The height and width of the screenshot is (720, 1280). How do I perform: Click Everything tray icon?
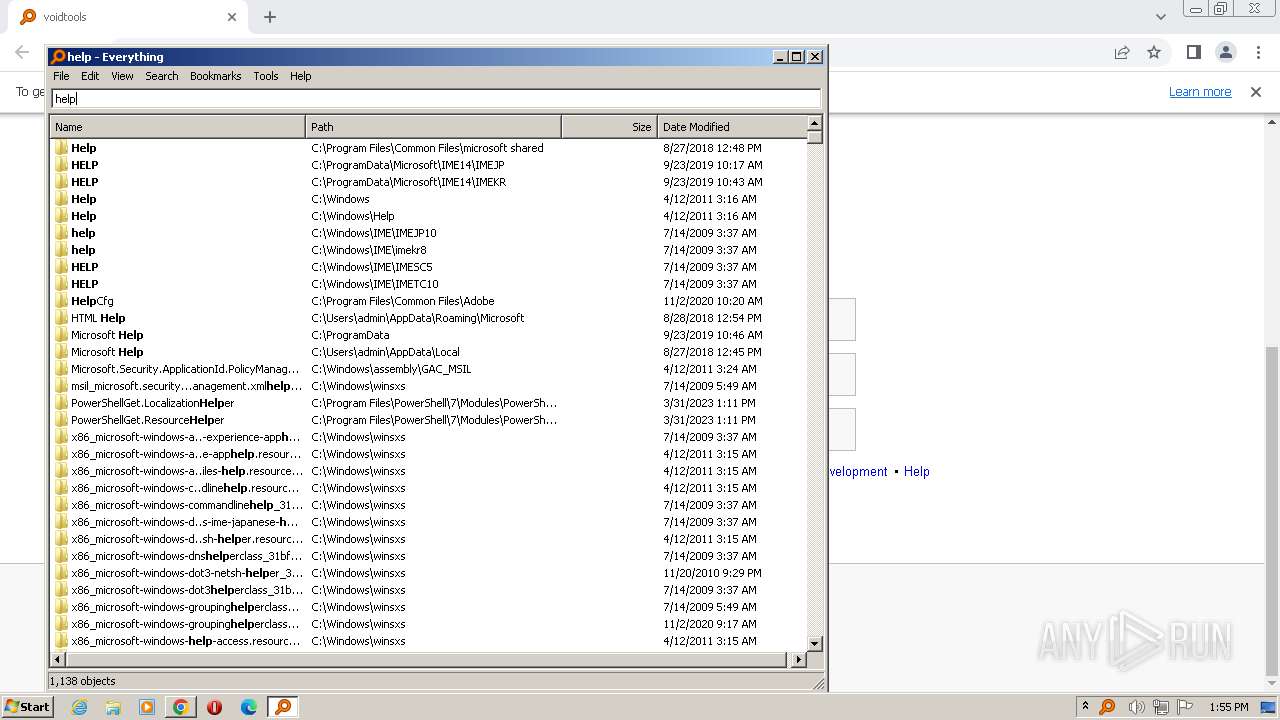[x=1107, y=707]
